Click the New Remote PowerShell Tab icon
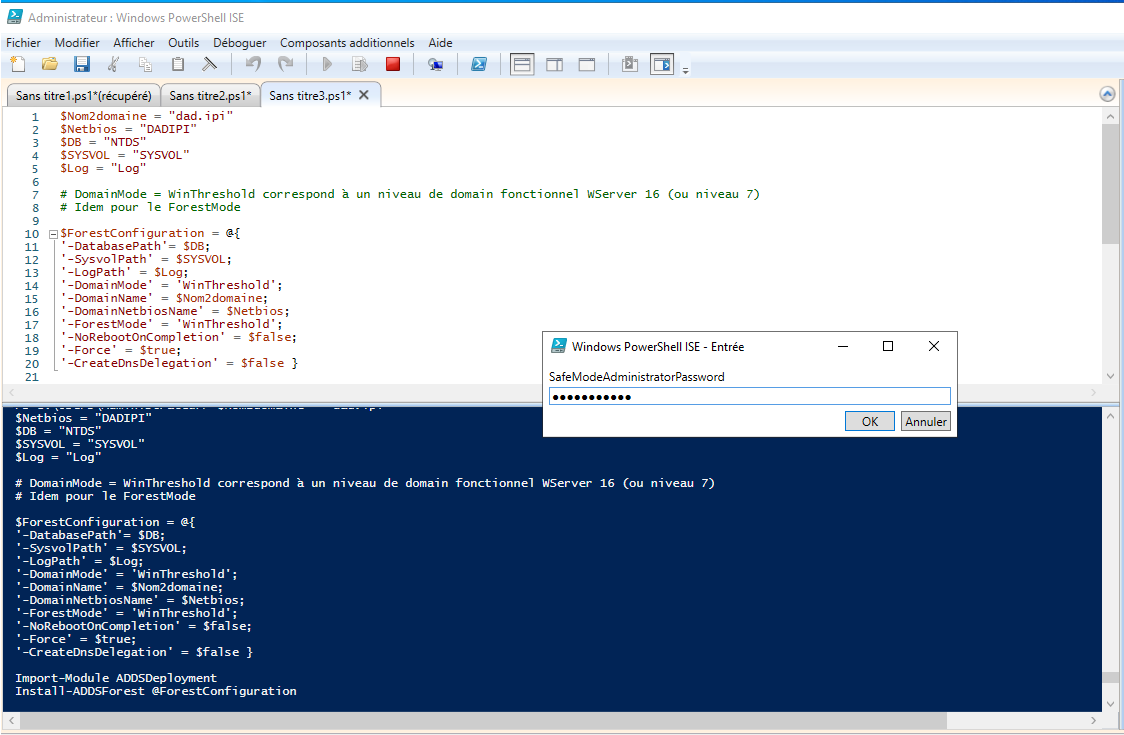Viewport: 1124px width, 735px height. click(x=435, y=65)
